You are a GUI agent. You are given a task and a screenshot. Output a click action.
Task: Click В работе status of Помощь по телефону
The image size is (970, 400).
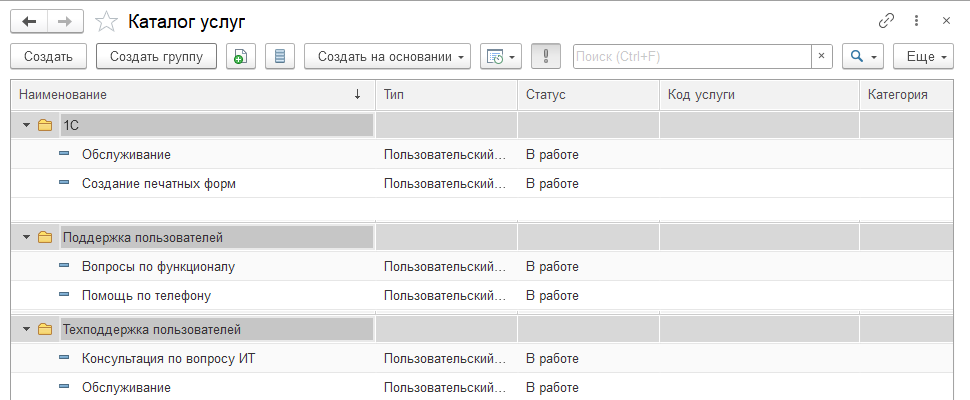tap(552, 296)
